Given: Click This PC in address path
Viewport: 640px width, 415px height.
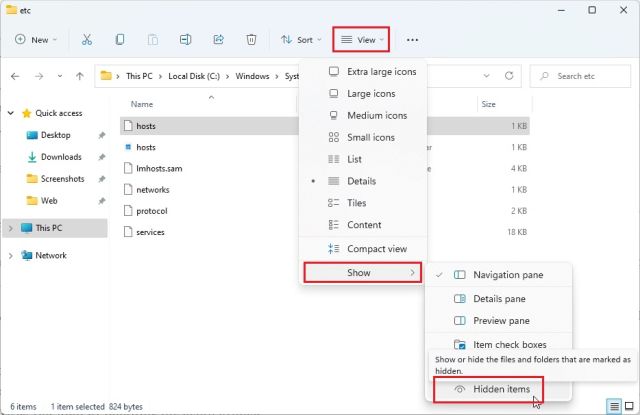Looking at the screenshot, I should click(x=139, y=76).
